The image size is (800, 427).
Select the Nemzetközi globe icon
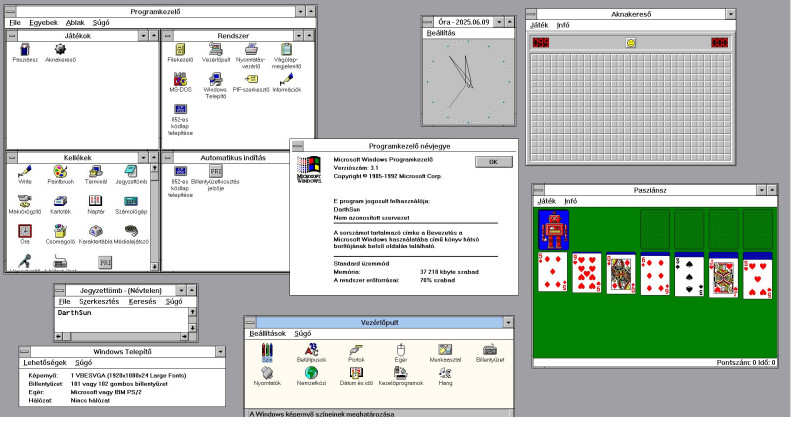[311, 373]
